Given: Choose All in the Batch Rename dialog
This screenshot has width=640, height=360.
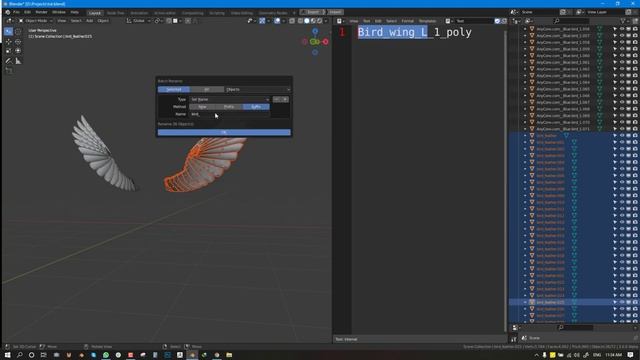Looking at the screenshot, I should pos(207,89).
